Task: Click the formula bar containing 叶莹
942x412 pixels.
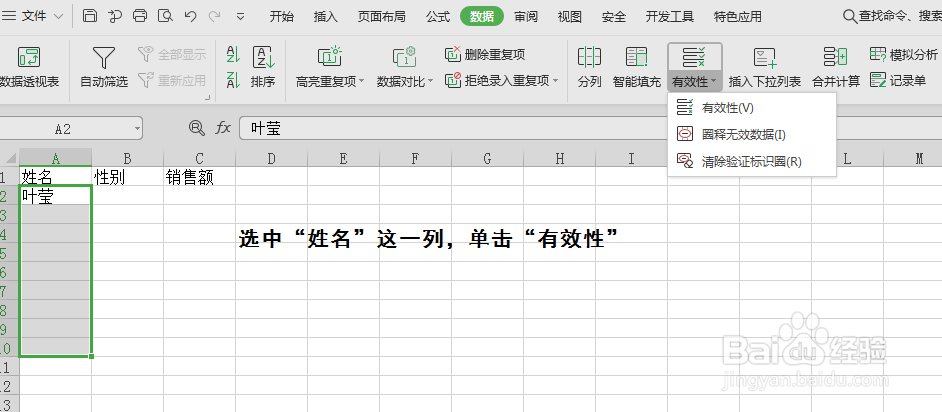Action: [451, 129]
